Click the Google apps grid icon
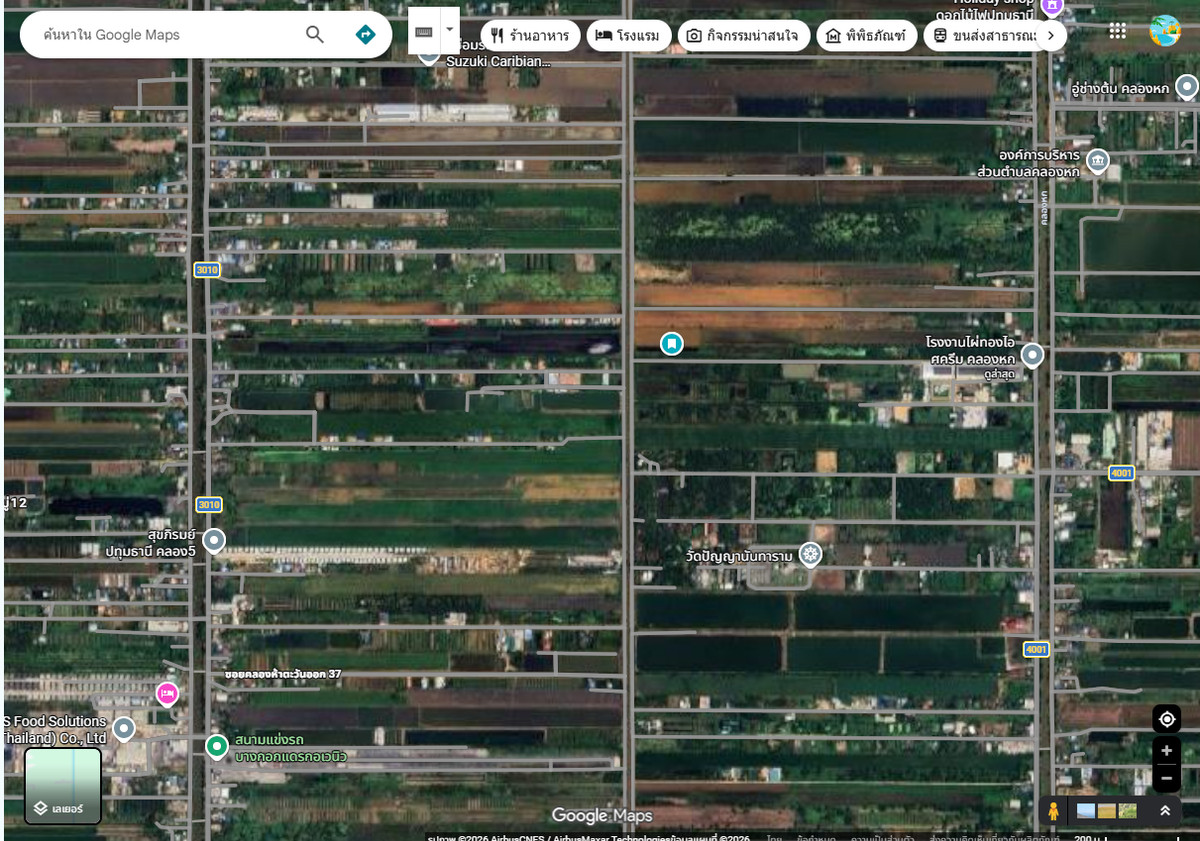This screenshot has height=841, width=1200. point(1117,31)
